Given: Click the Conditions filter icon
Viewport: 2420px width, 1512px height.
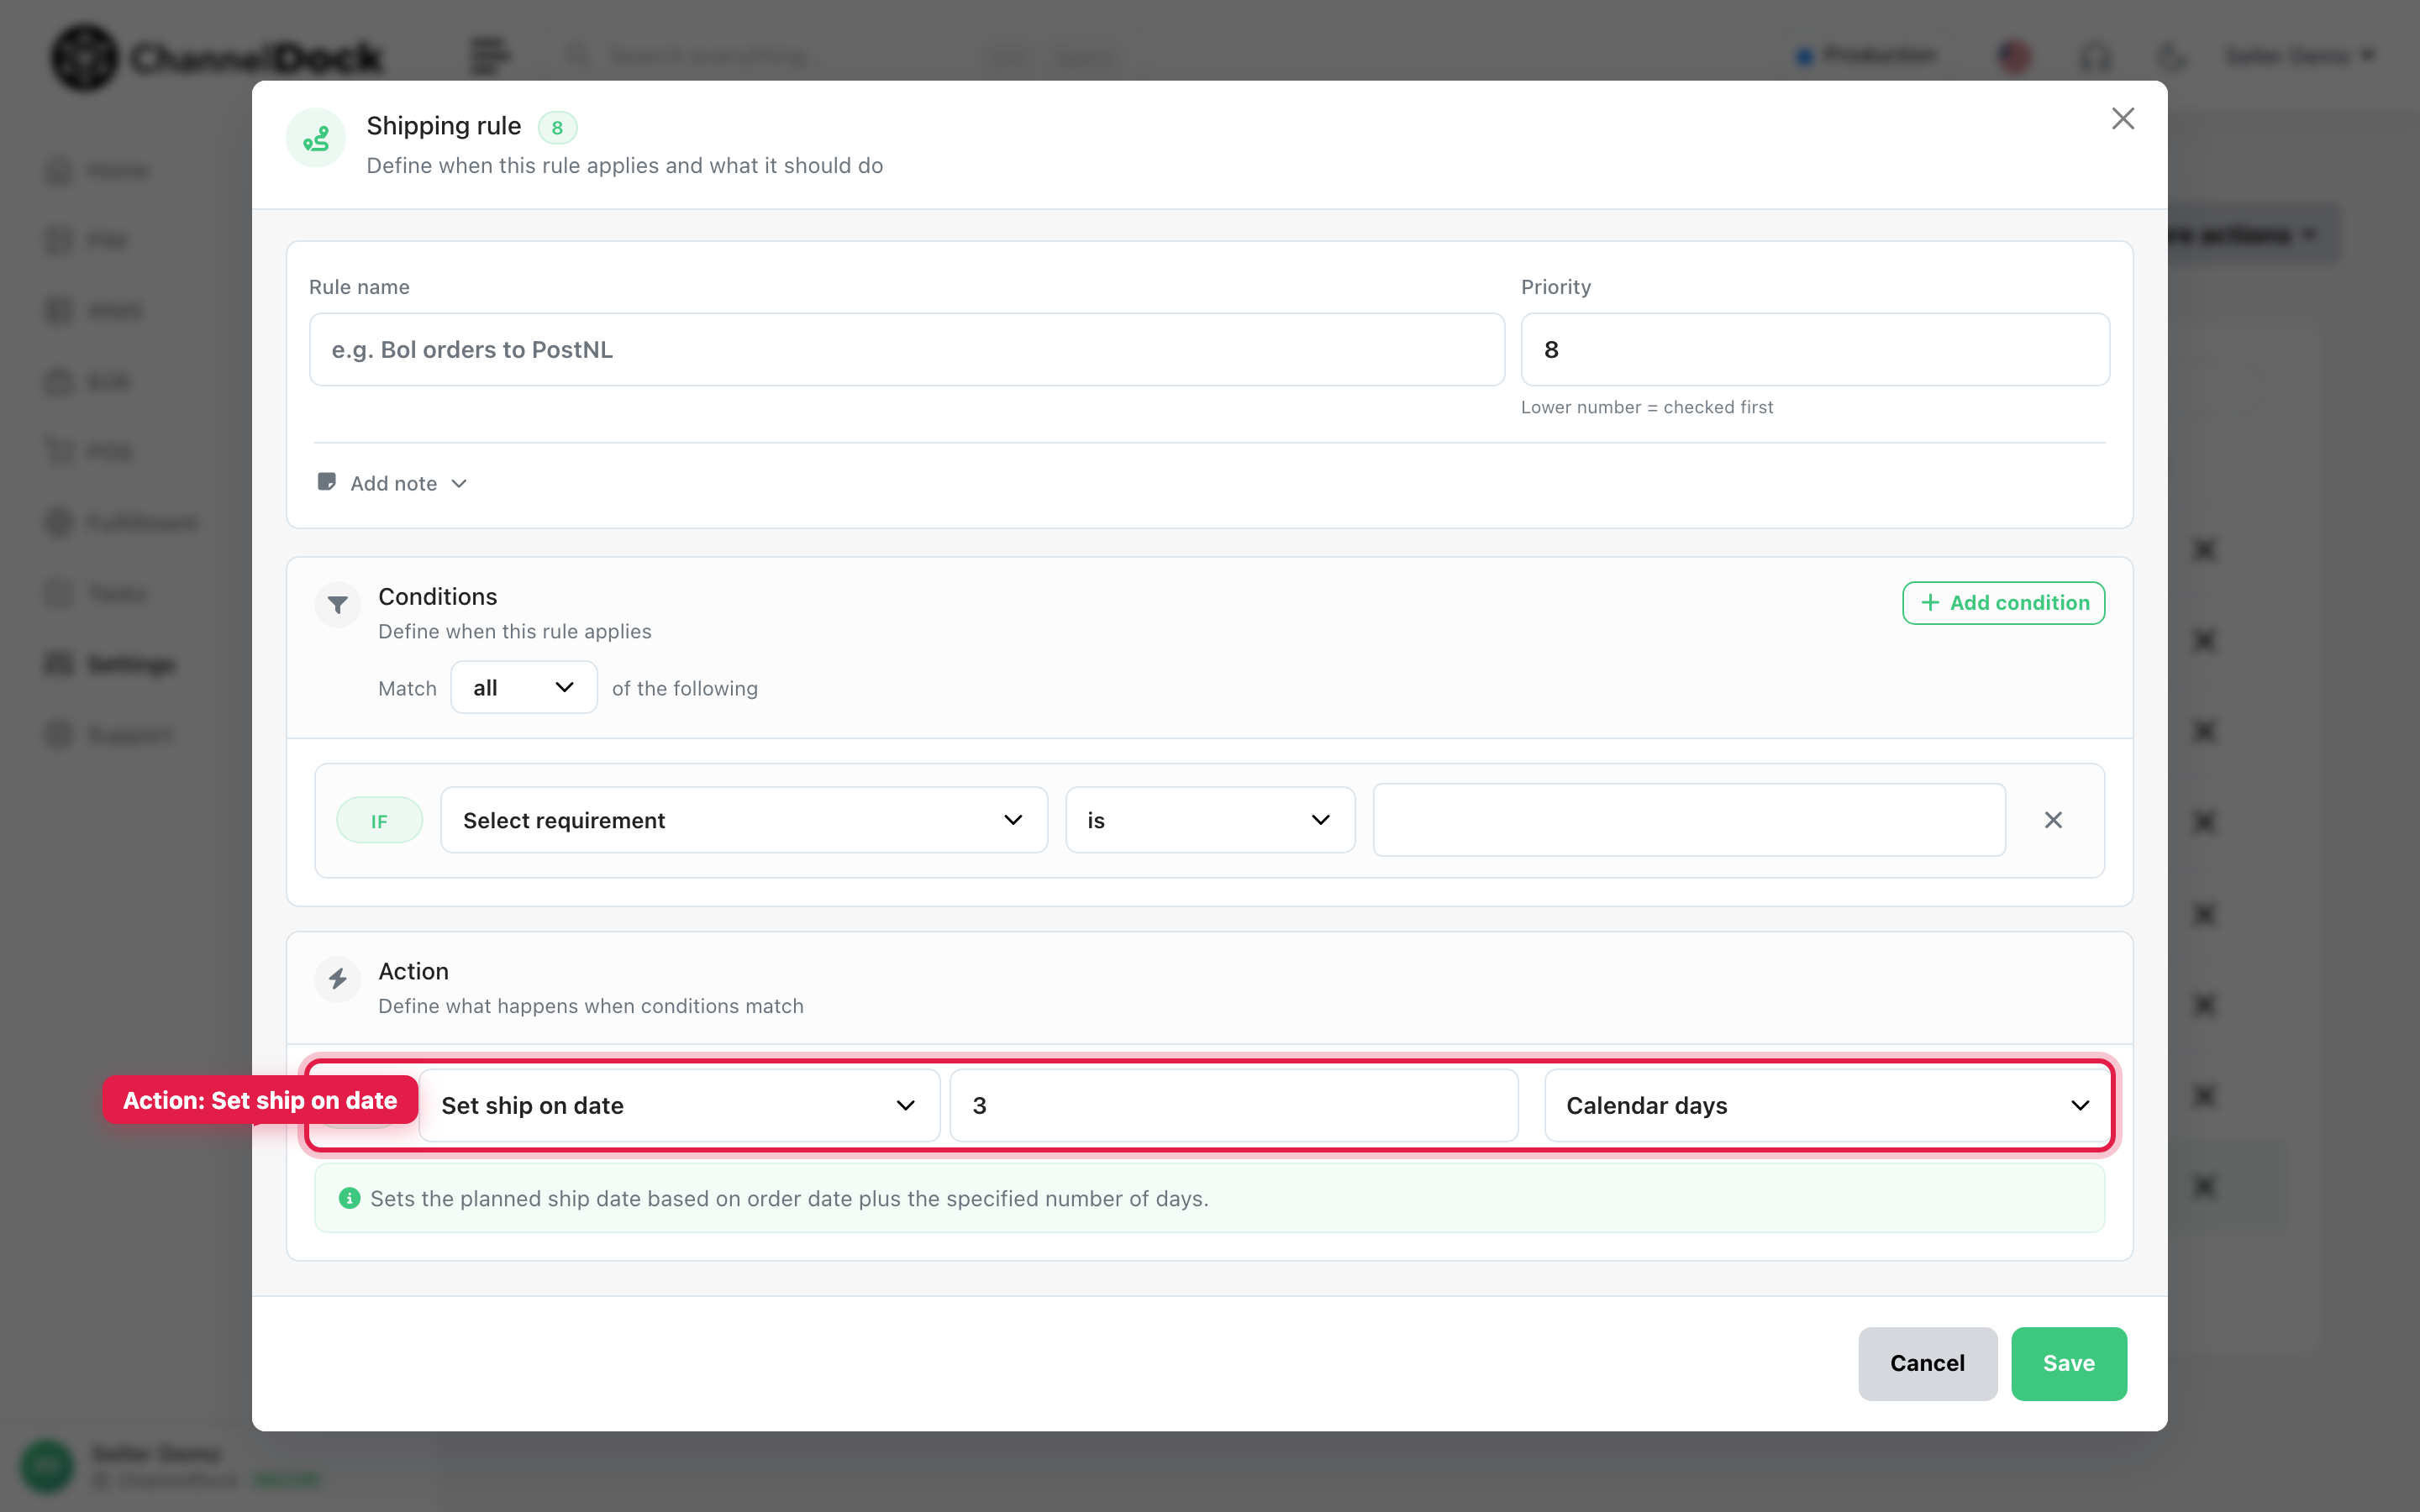Looking at the screenshot, I should [x=338, y=605].
